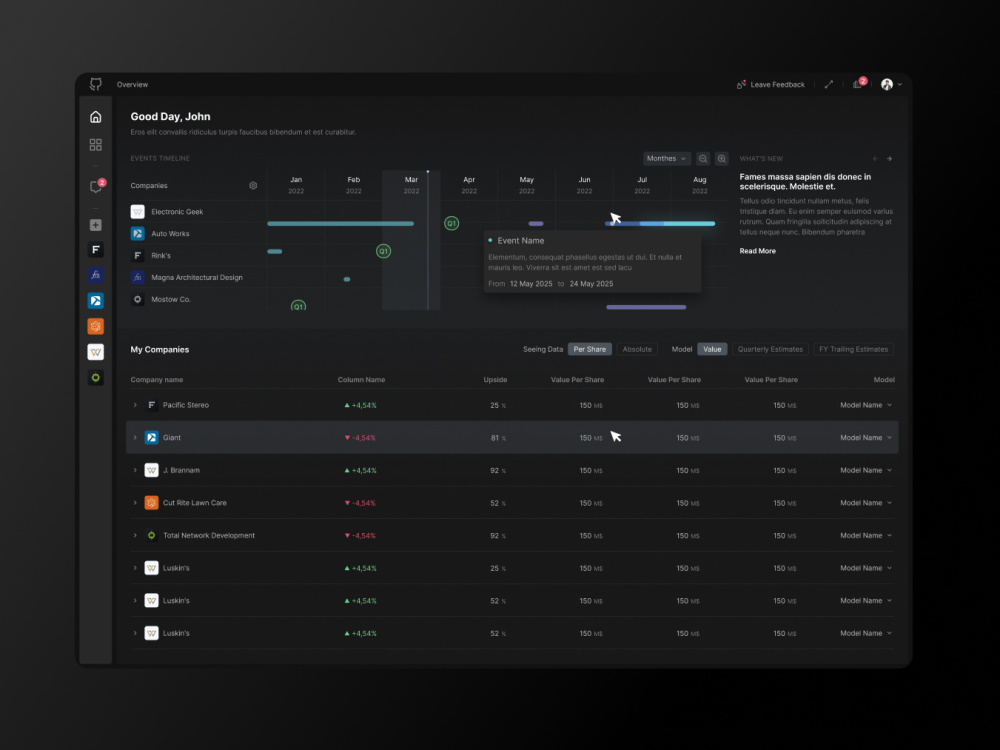This screenshot has height=750, width=1000.
Task: Click the Model column header
Action: click(x=883, y=379)
